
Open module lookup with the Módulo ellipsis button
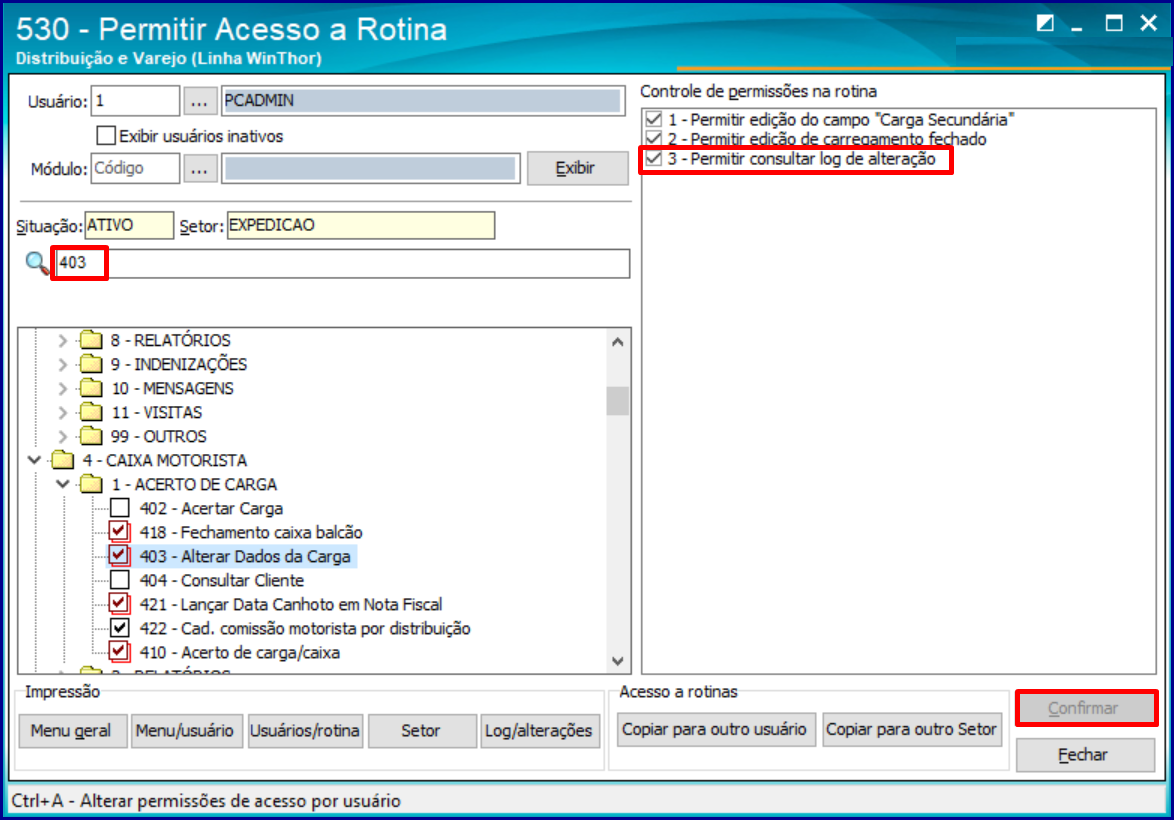tap(199, 168)
